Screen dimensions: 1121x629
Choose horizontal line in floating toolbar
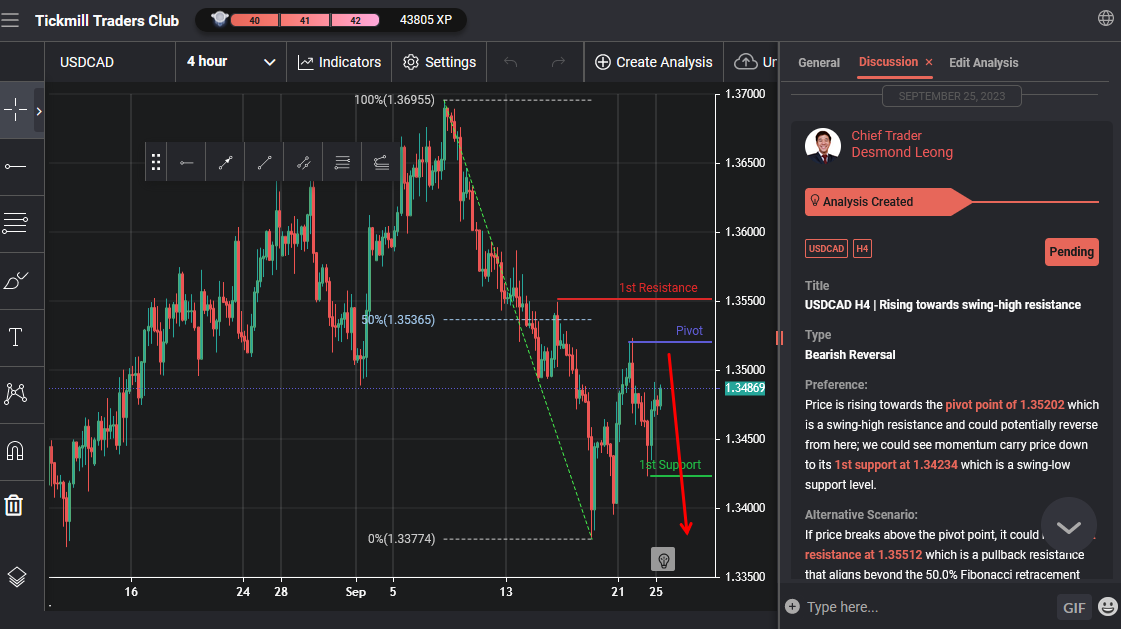[x=187, y=162]
